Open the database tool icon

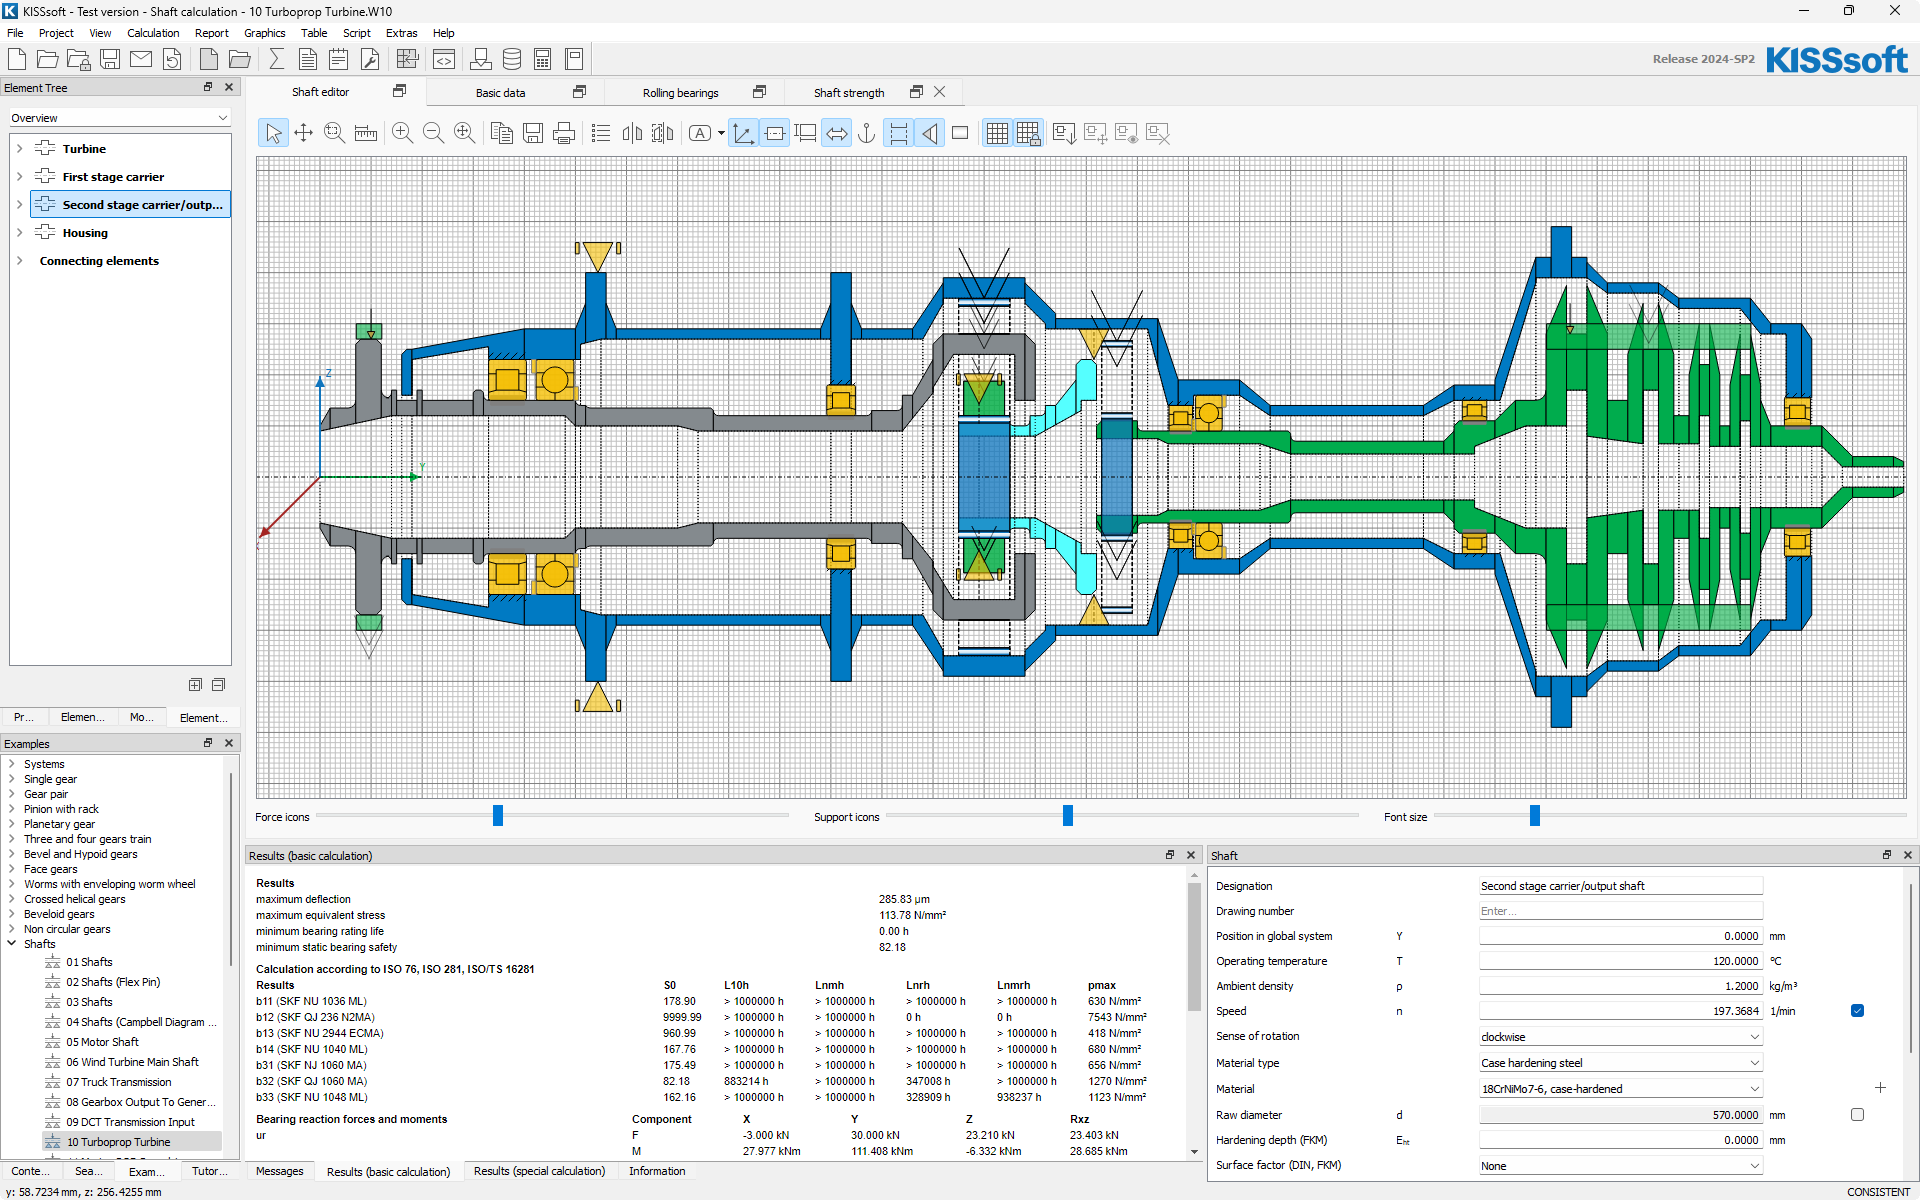click(512, 59)
